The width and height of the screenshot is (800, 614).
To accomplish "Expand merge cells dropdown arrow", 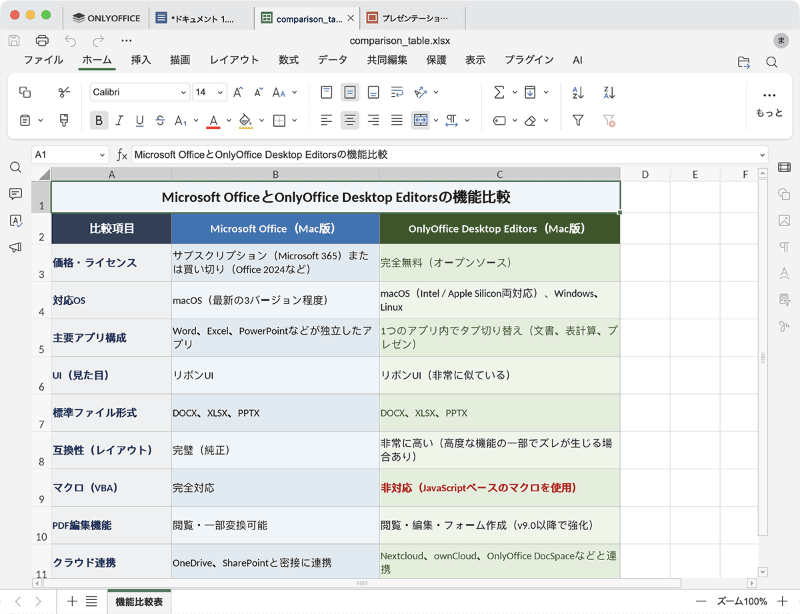I will 436,120.
